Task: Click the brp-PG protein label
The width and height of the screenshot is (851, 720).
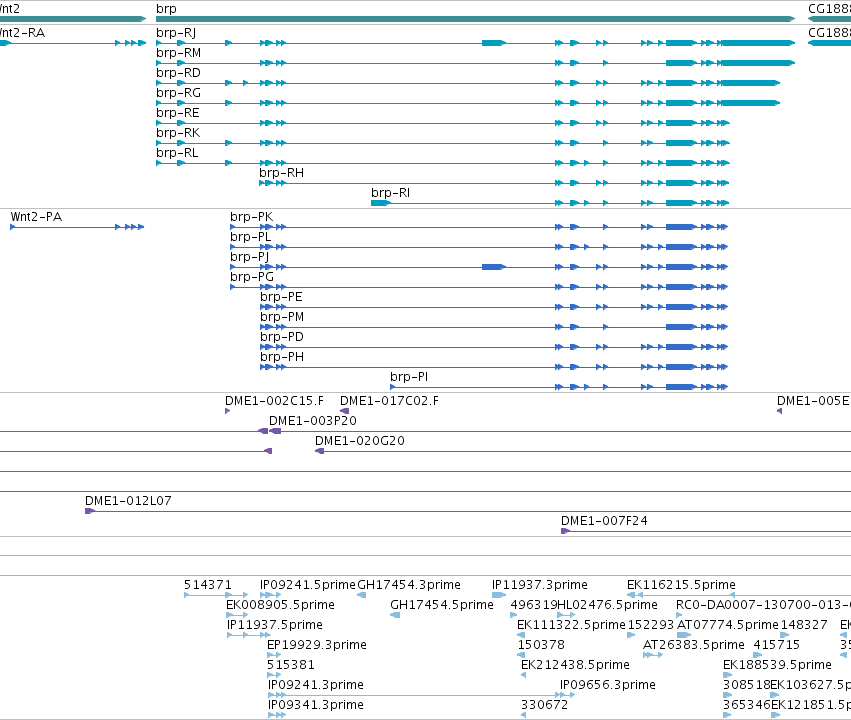Action: pyautogui.click(x=252, y=277)
